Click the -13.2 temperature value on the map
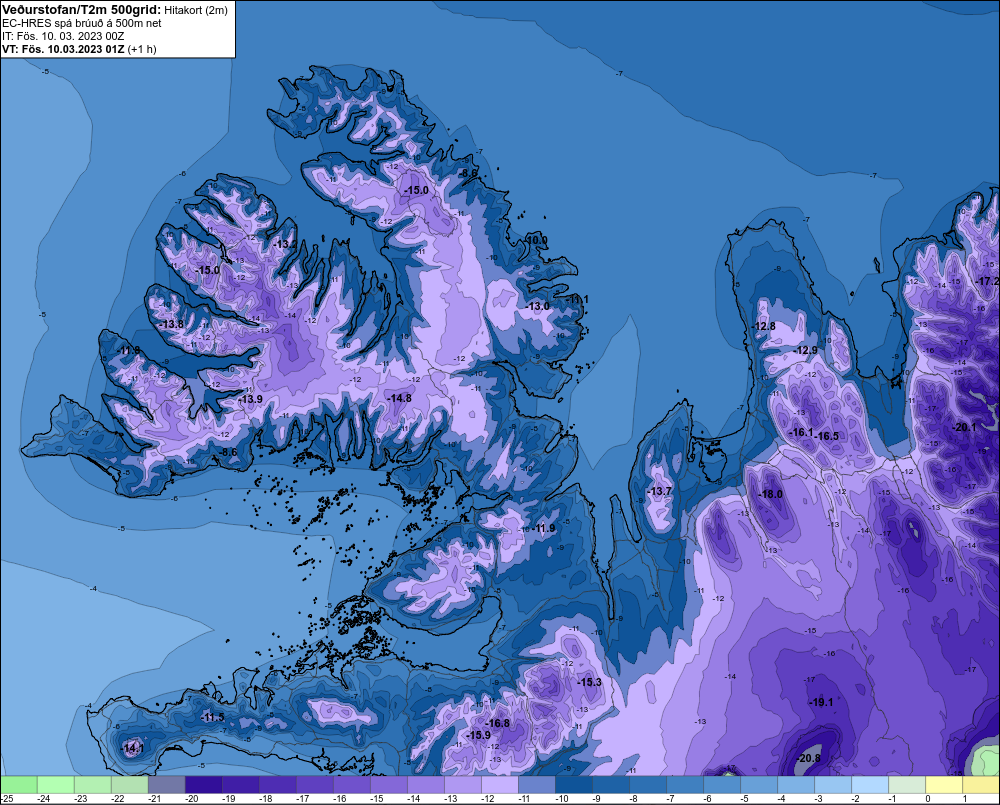Screen dimensions: 1000x805 click(x=284, y=244)
